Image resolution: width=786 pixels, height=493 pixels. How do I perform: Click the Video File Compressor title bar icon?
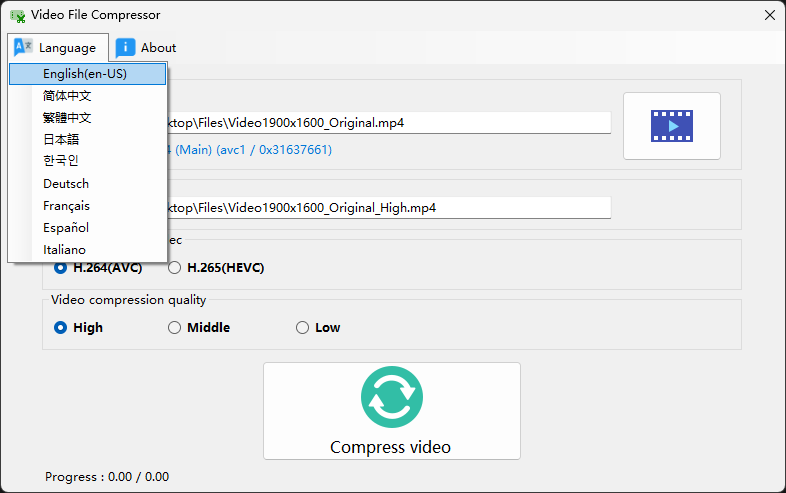pyautogui.click(x=18, y=16)
